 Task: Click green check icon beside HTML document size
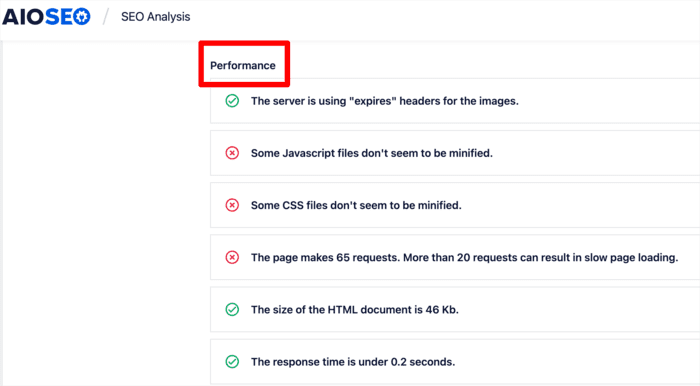[x=232, y=310]
